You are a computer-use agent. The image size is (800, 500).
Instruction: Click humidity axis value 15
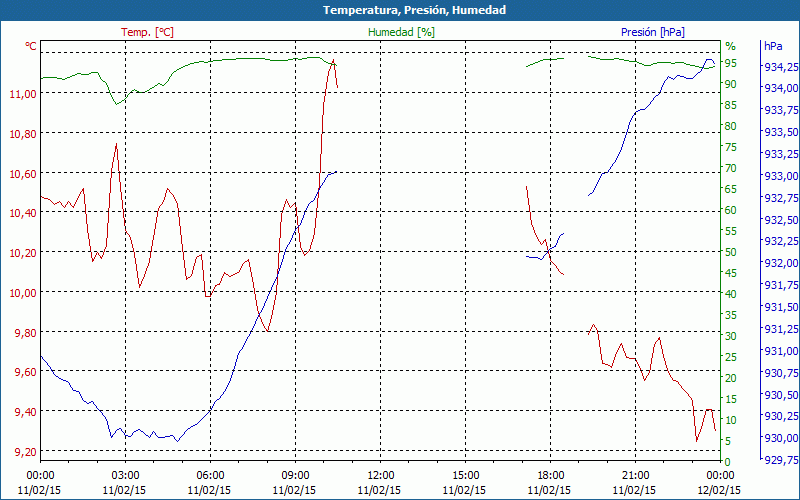(731, 399)
